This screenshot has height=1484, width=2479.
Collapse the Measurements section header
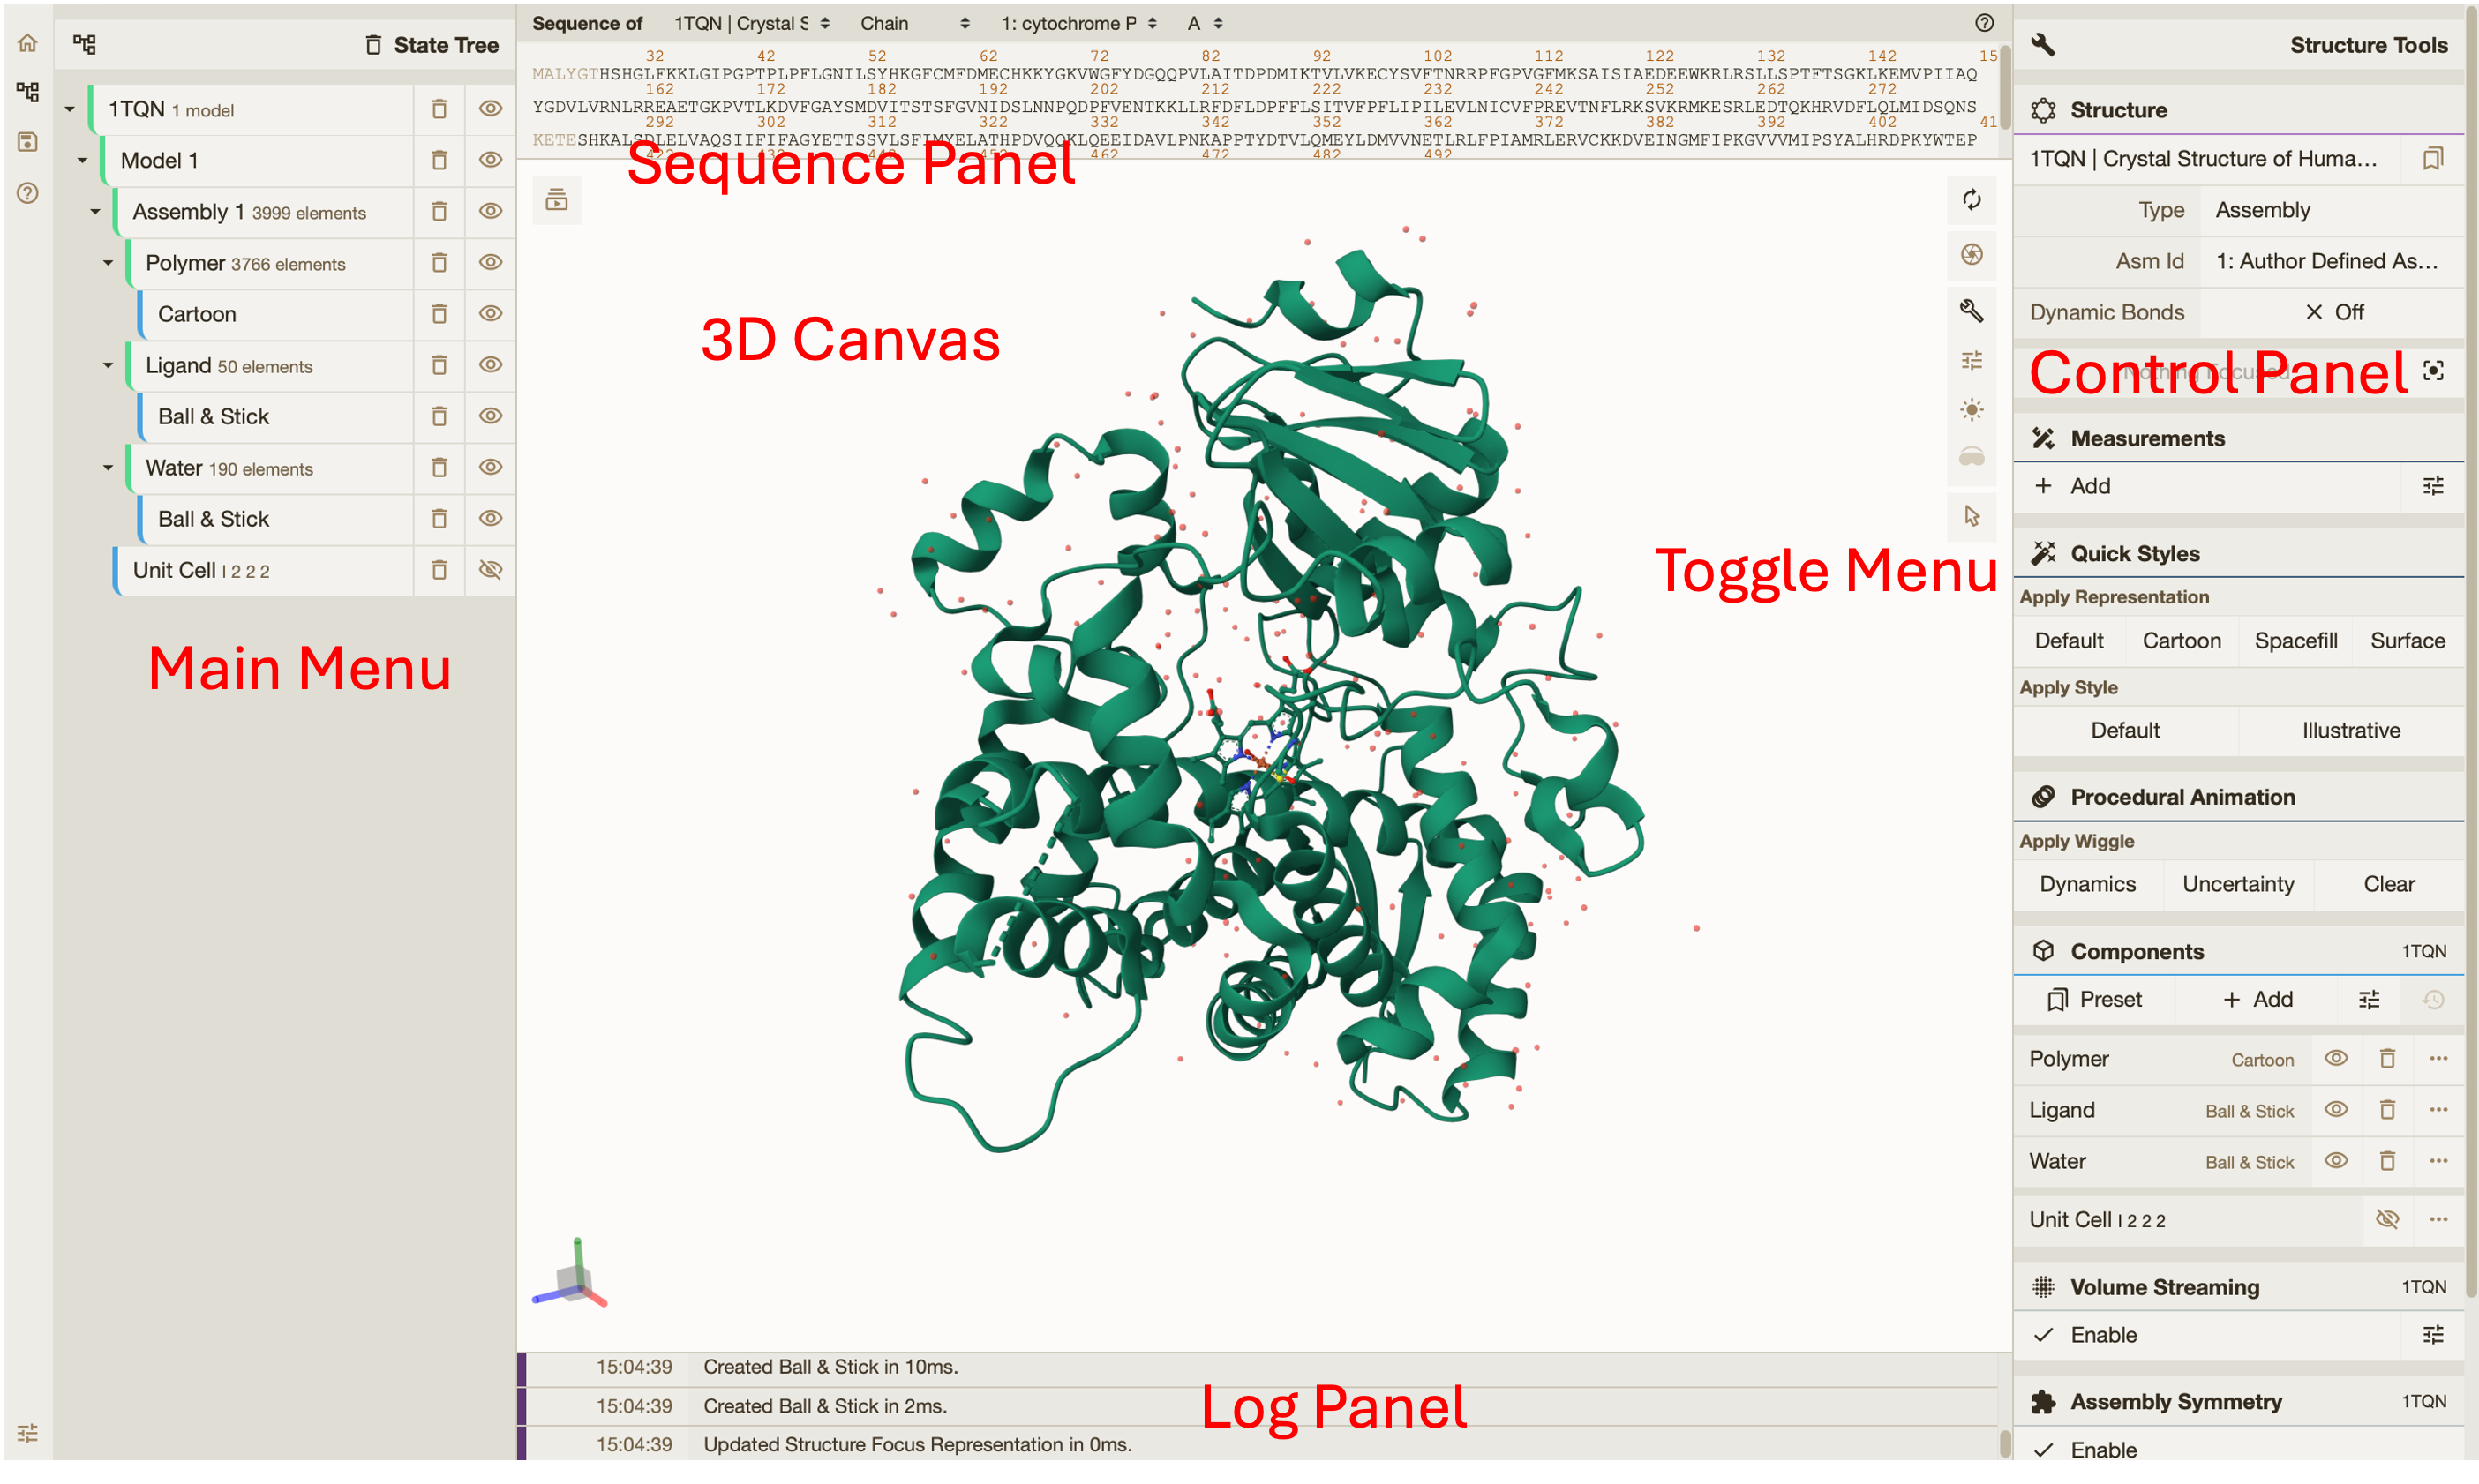point(2237,438)
